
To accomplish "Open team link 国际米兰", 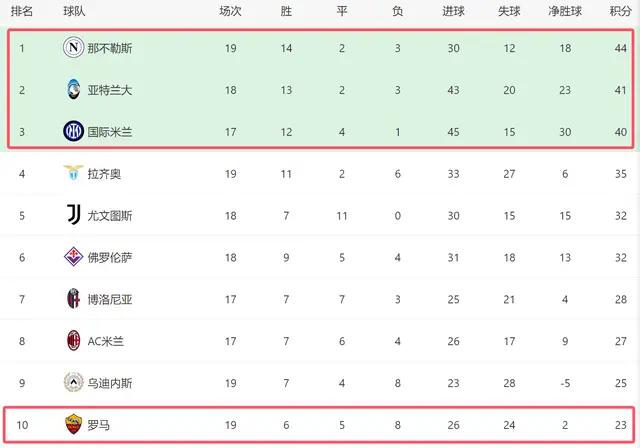I will [110, 132].
